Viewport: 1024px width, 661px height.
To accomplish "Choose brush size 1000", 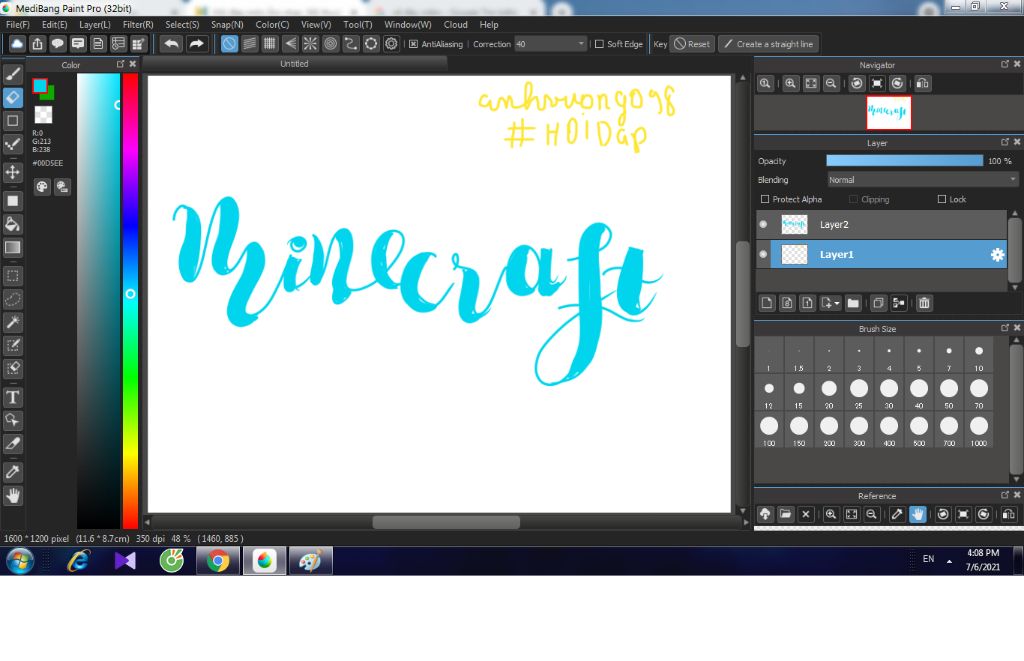I will coord(978,431).
